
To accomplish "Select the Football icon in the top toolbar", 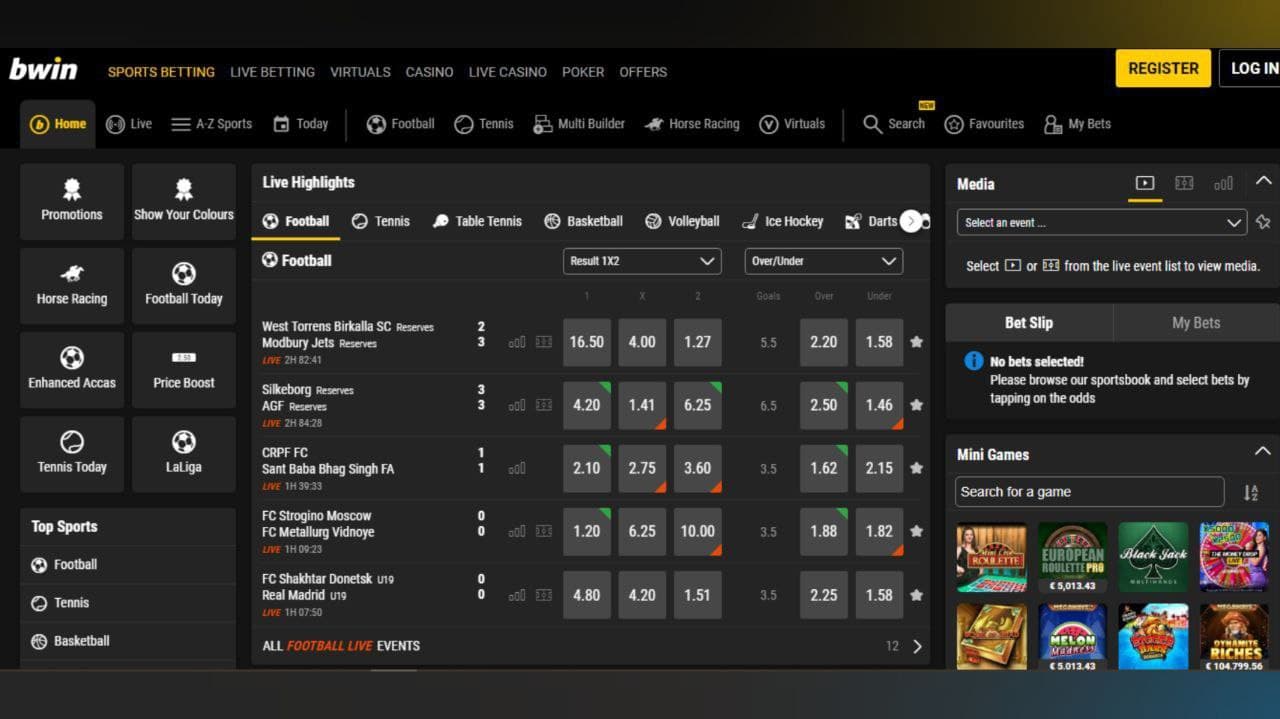I will 377,124.
